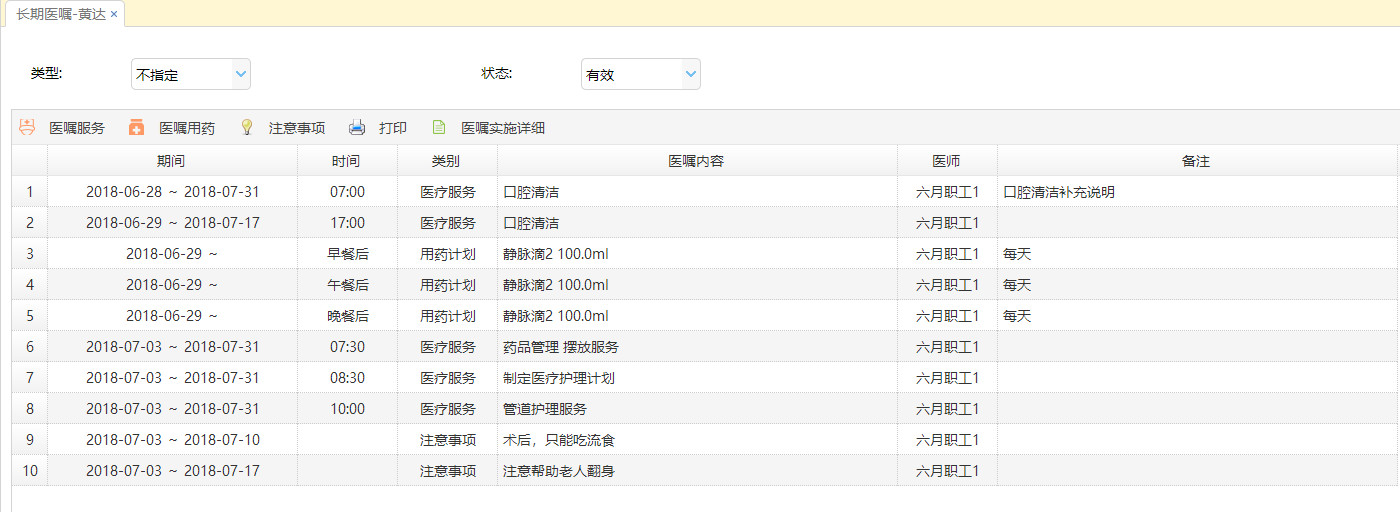
Task: Open 医嘱服务 from the toolbar
Action: [77, 128]
